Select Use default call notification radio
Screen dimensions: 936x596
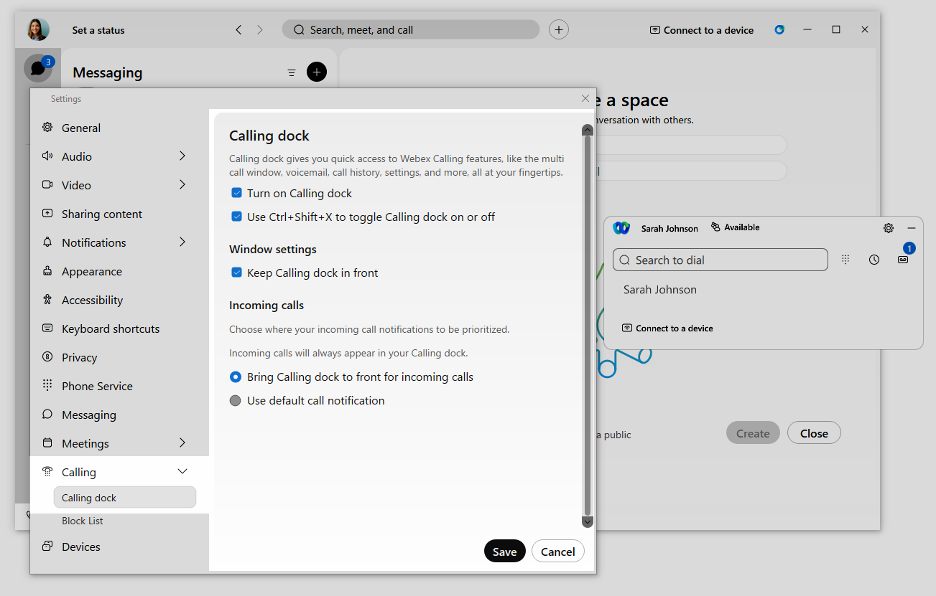click(235, 401)
